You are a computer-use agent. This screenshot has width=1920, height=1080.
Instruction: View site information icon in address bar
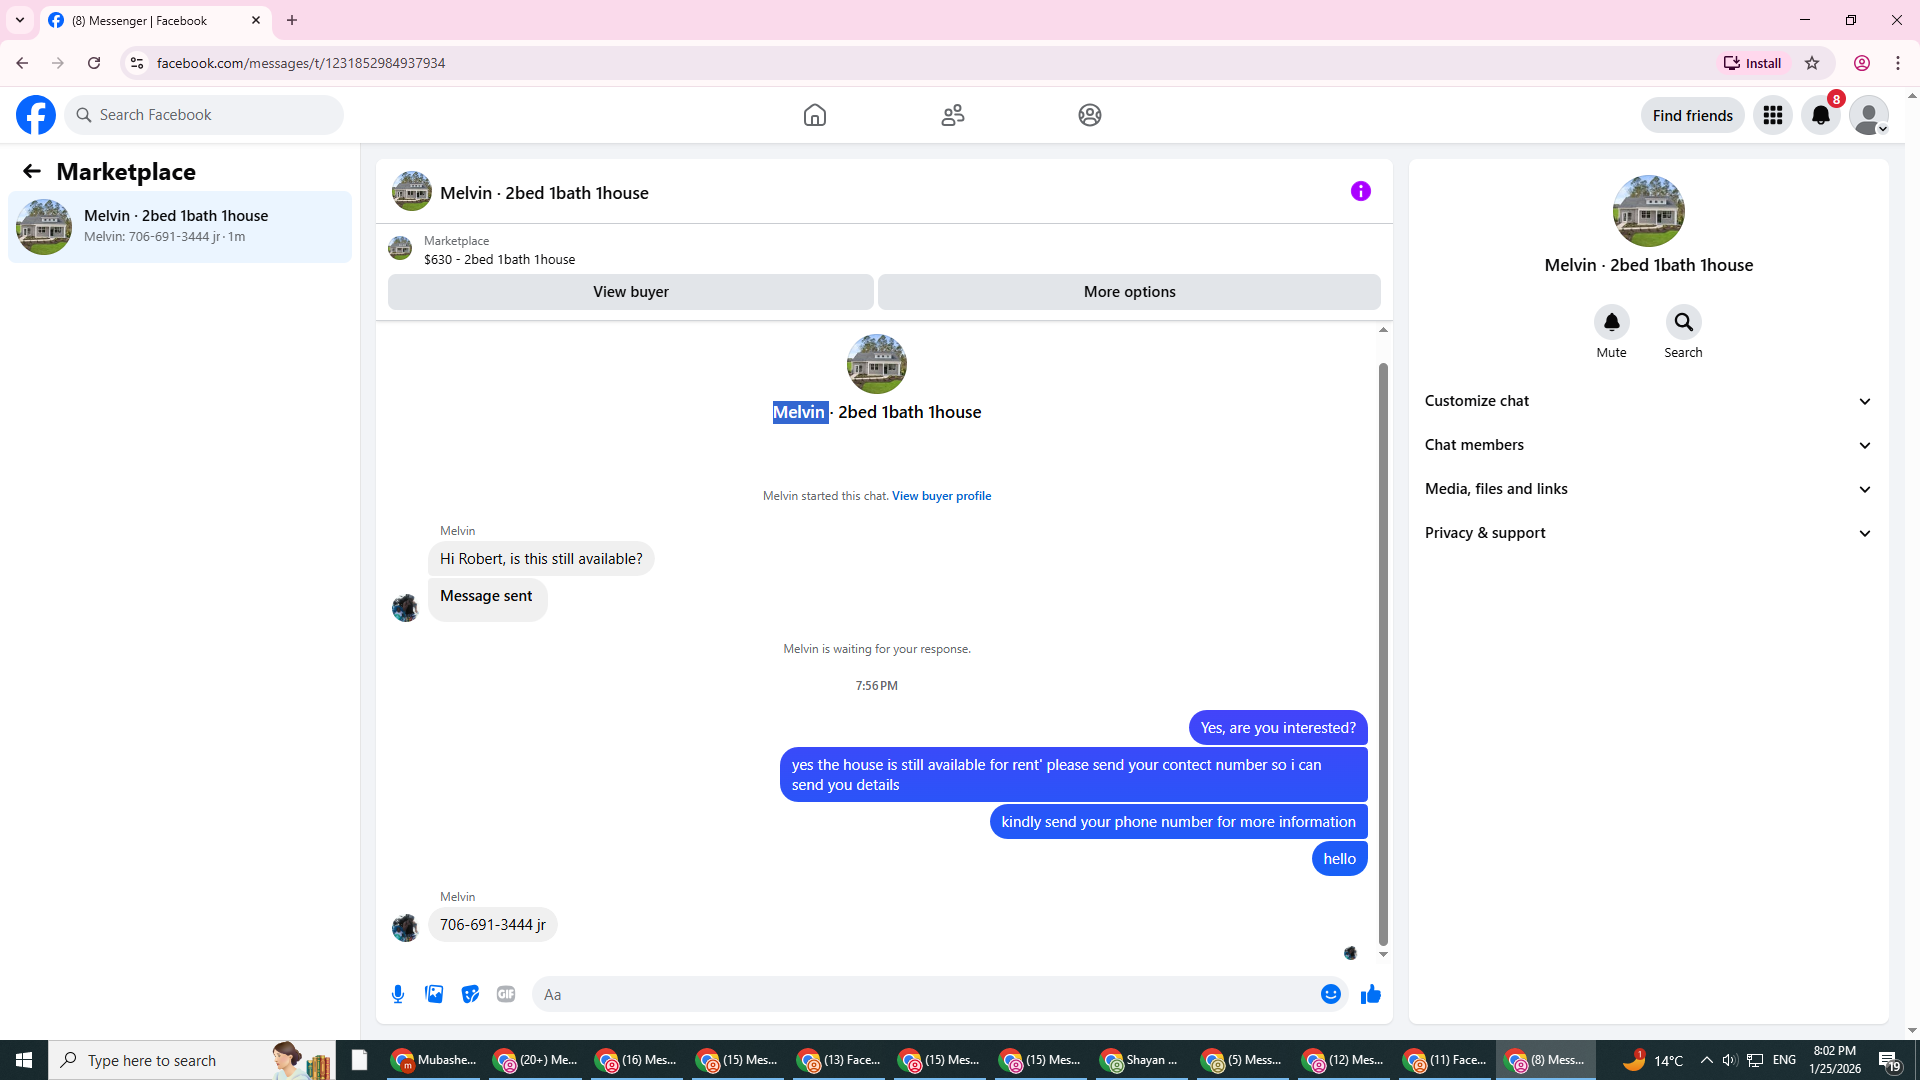(137, 63)
